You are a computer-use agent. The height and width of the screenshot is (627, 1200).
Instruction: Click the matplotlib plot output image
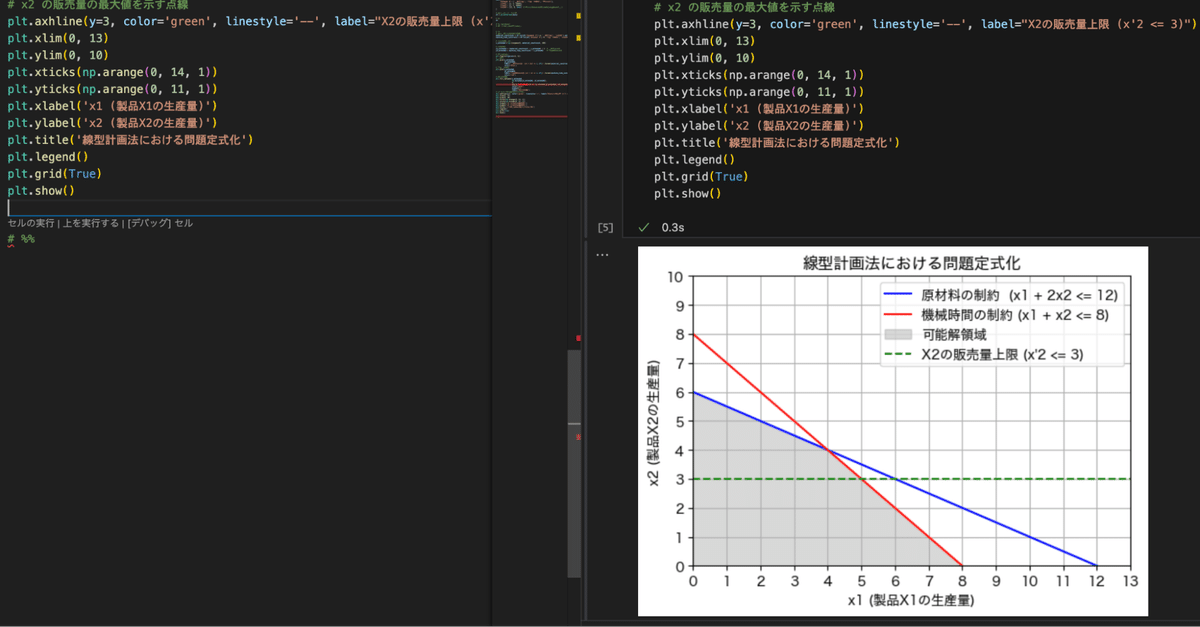(890, 430)
